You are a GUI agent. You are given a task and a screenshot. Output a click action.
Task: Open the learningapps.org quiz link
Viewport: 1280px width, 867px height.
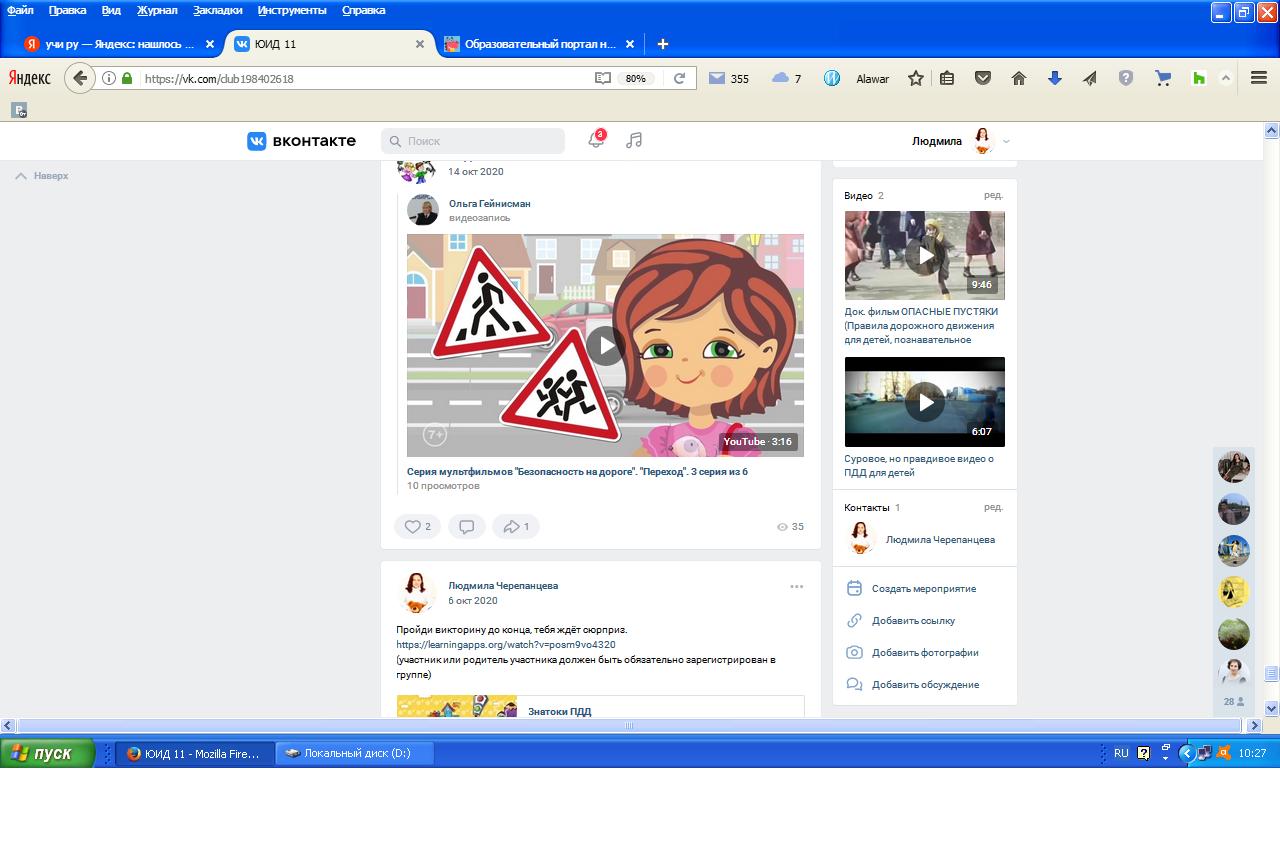pyautogui.click(x=506, y=644)
